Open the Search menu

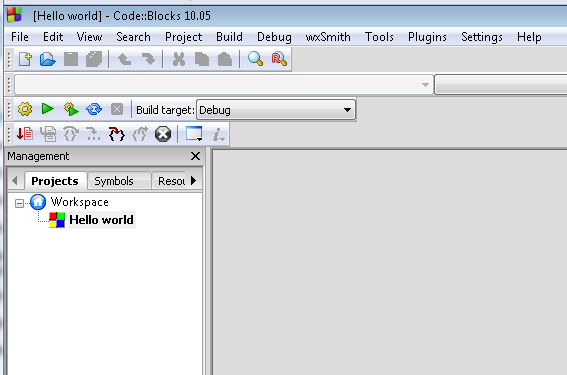133,37
